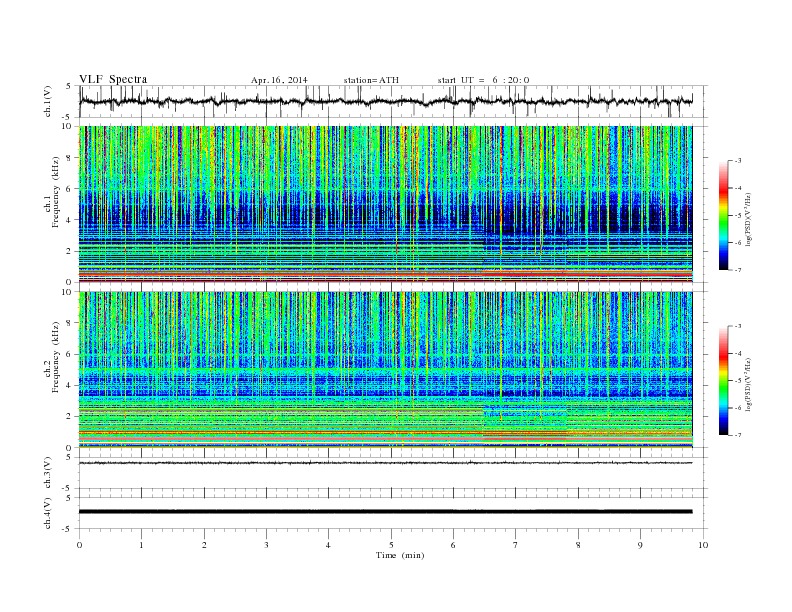Image resolution: width=792 pixels, height=612 pixels.
Task: Select the date text "Apr. 16, 2014"
Action: 279,80
